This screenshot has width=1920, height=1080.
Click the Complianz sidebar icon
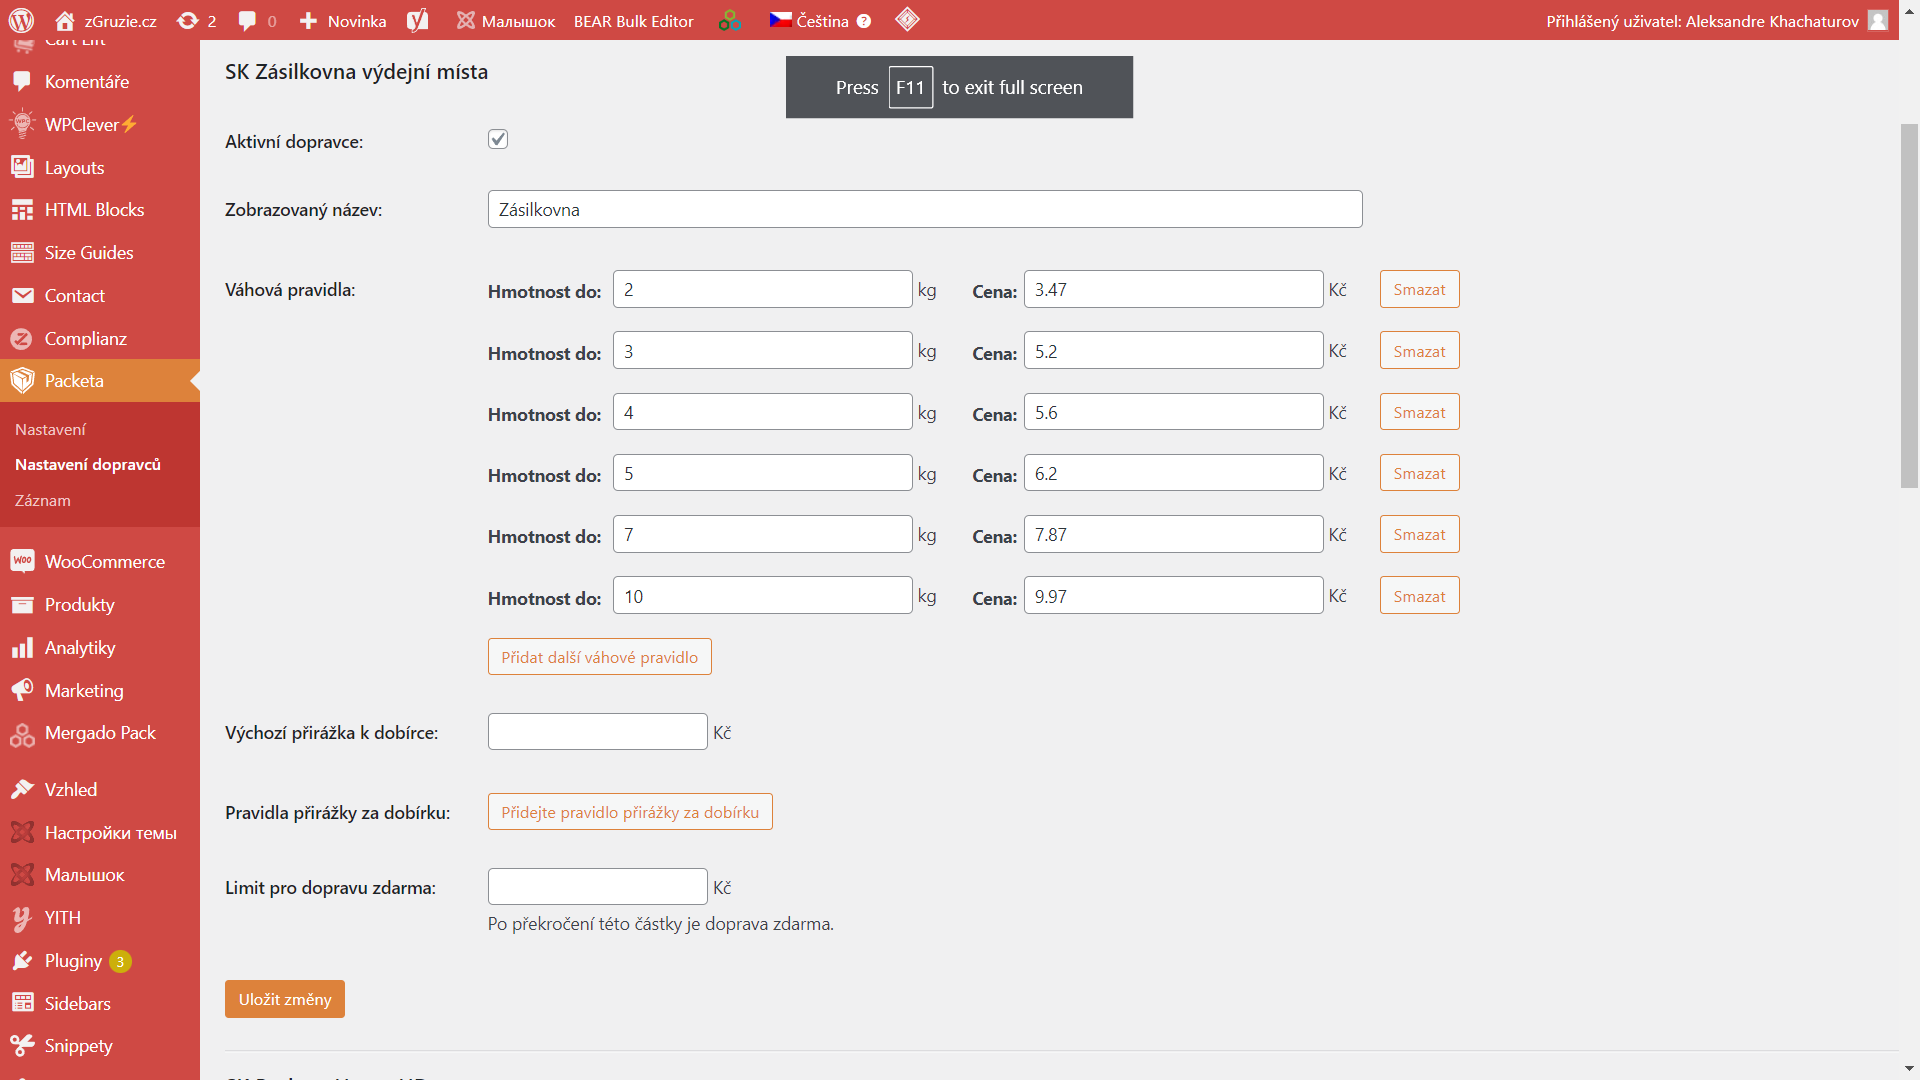22,339
